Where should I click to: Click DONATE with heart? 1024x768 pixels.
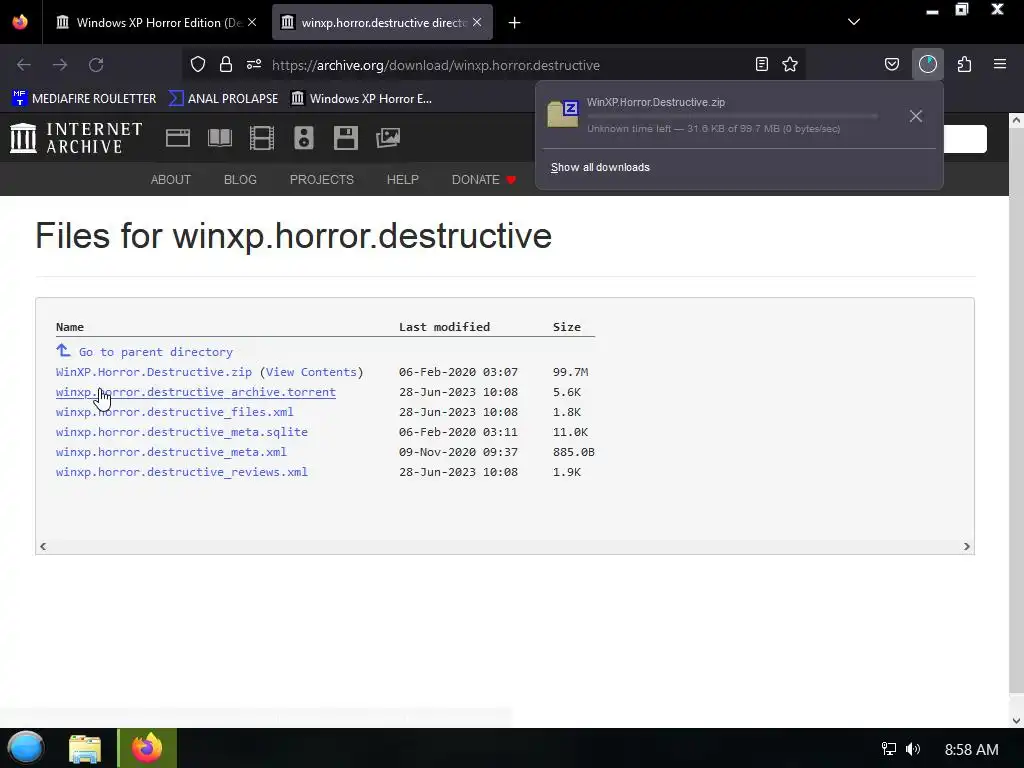tap(484, 180)
